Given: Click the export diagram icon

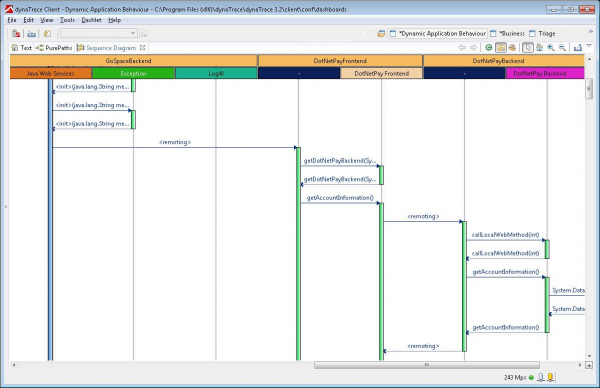Looking at the screenshot, I should click(x=578, y=47).
